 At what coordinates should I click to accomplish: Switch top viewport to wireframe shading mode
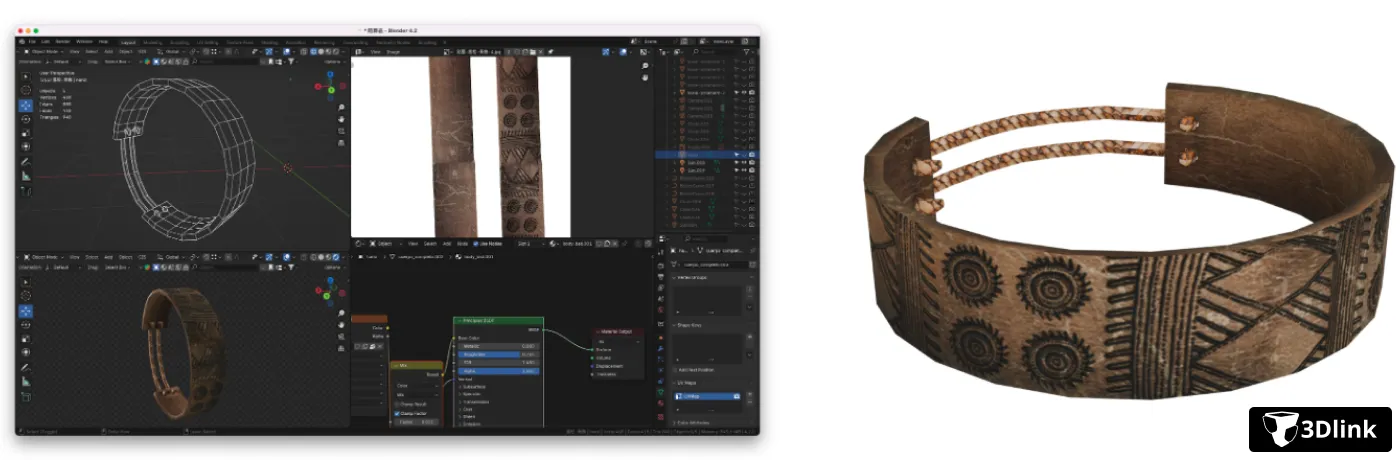(313, 51)
